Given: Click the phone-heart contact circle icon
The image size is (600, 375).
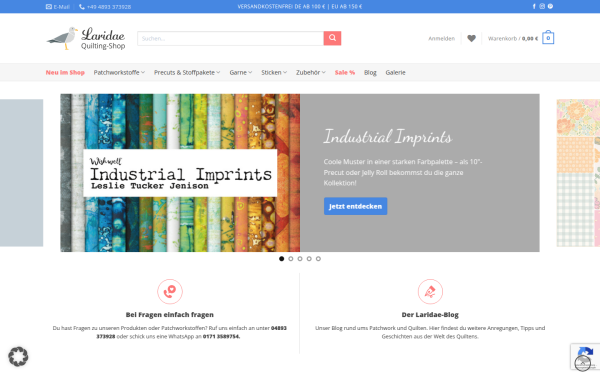Looking at the screenshot, I should pyautogui.click(x=170, y=292).
